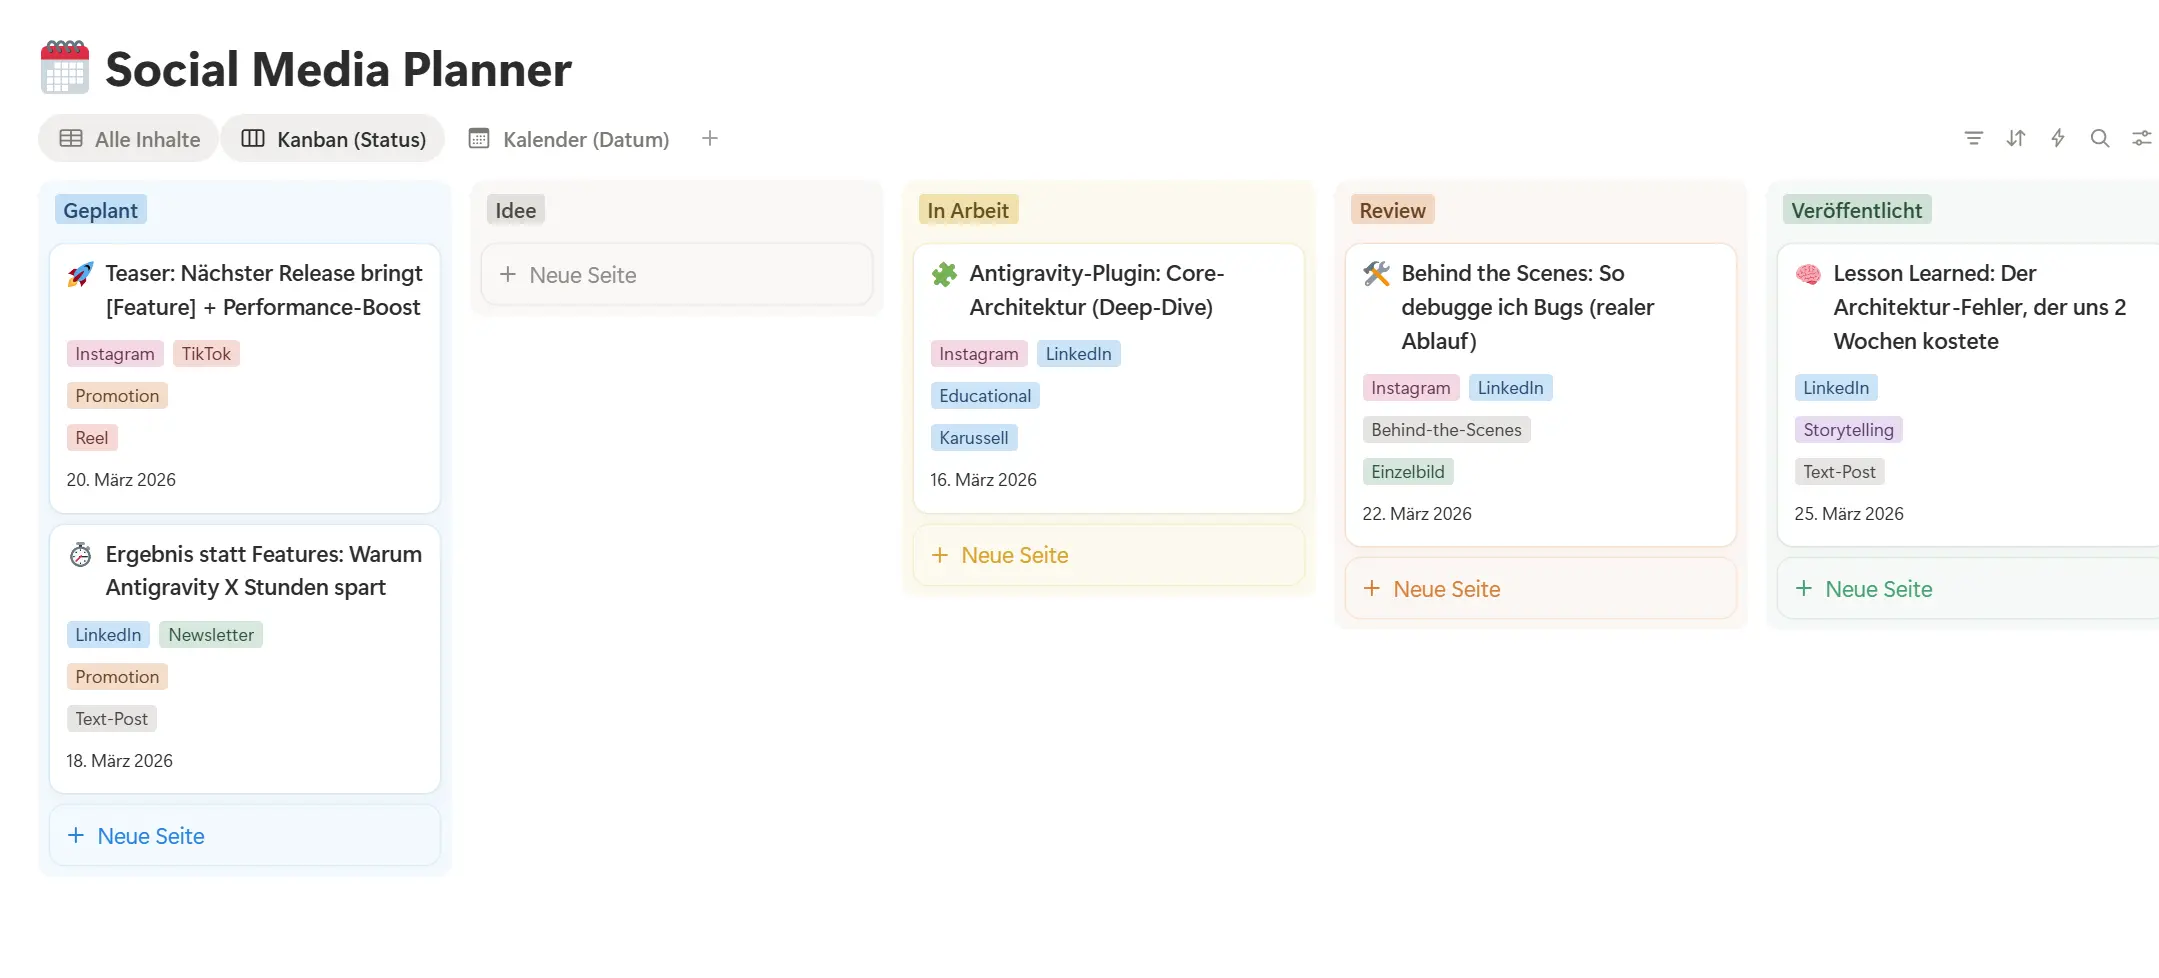Open database search with the magnifier icon
Image resolution: width=2159 pixels, height=978 pixels.
pos(2099,138)
